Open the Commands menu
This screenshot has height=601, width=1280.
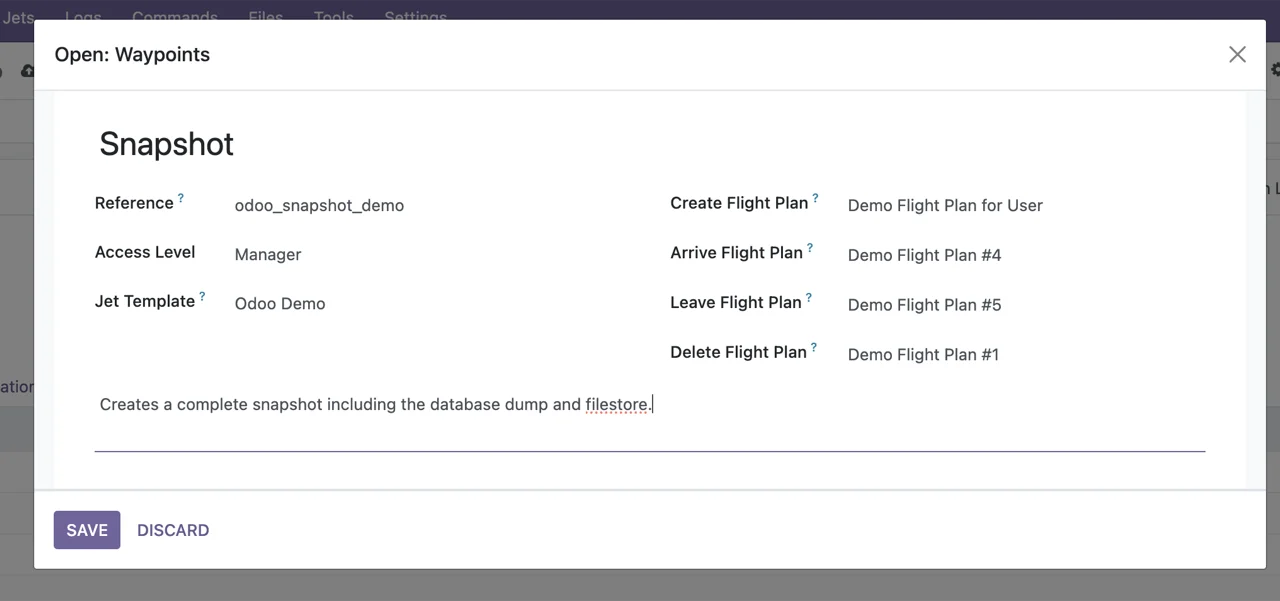point(175,16)
